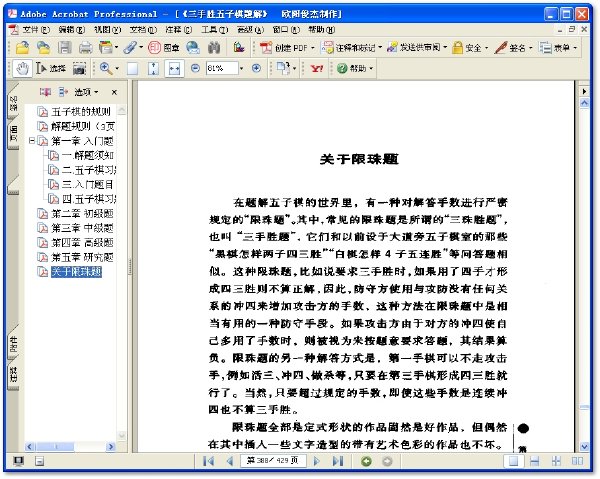Click the Save disk icon
Viewport: 600px width, 479px height.
(x=65, y=47)
